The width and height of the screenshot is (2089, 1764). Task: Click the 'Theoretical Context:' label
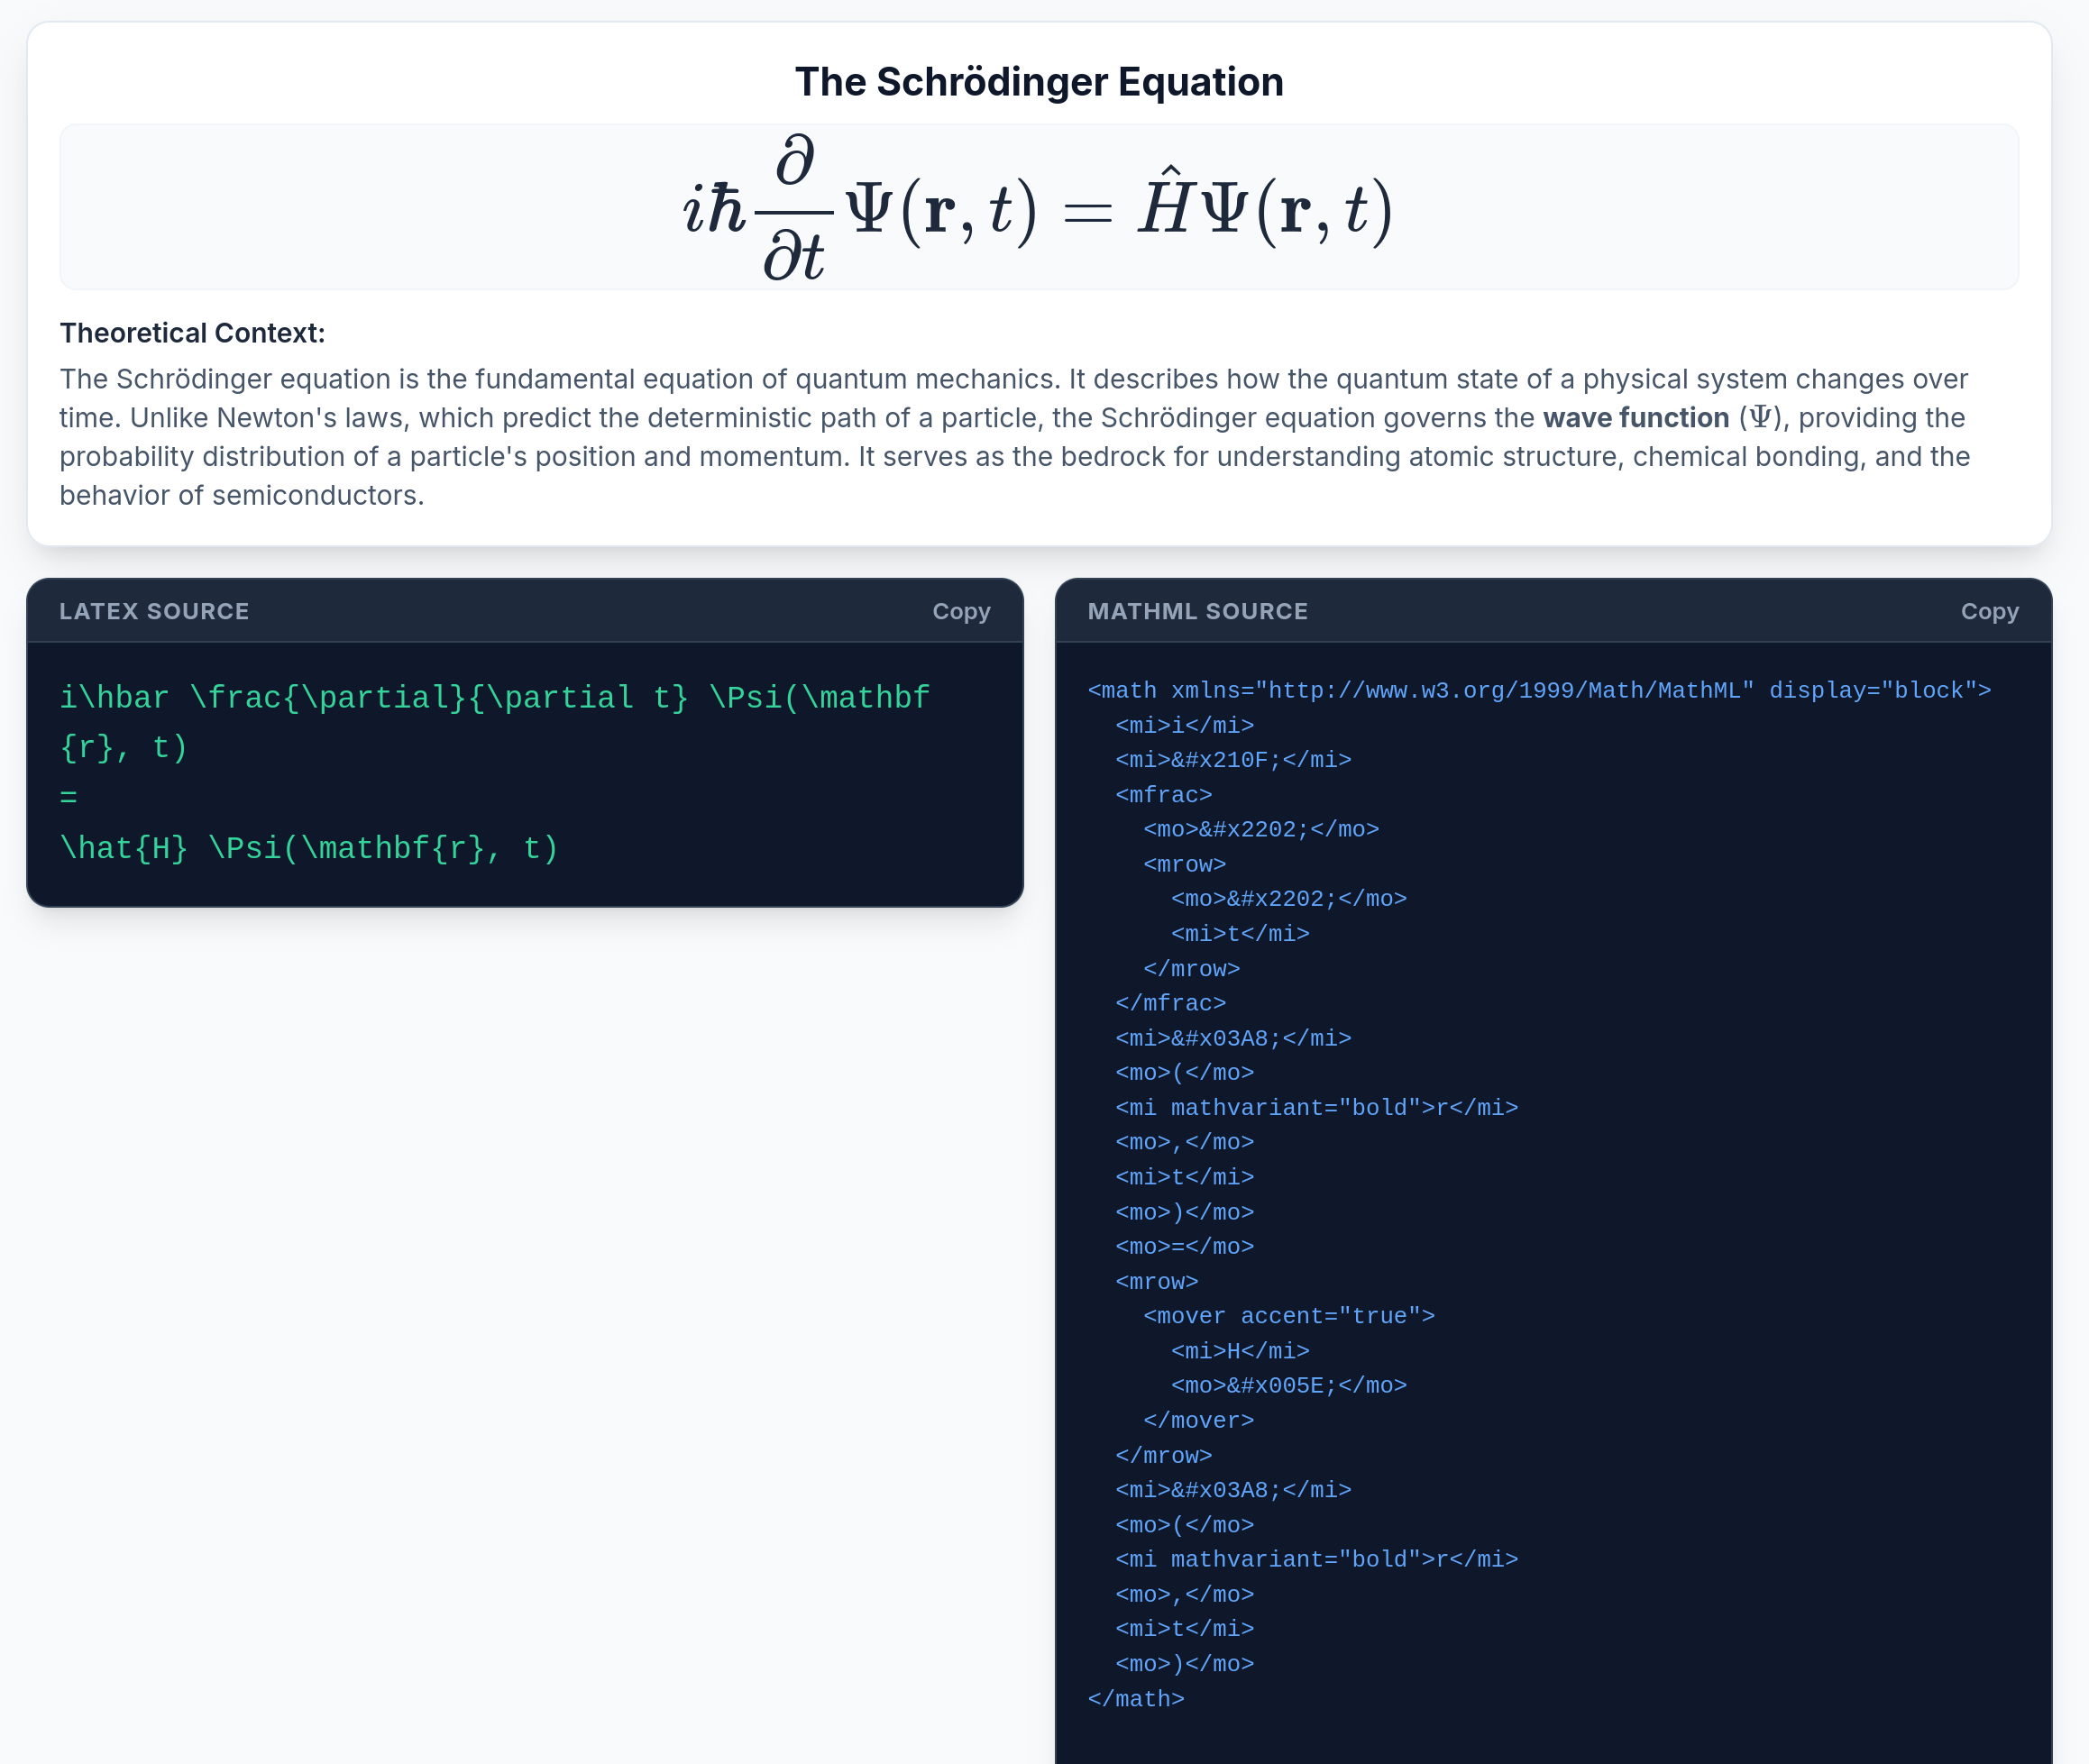point(192,333)
